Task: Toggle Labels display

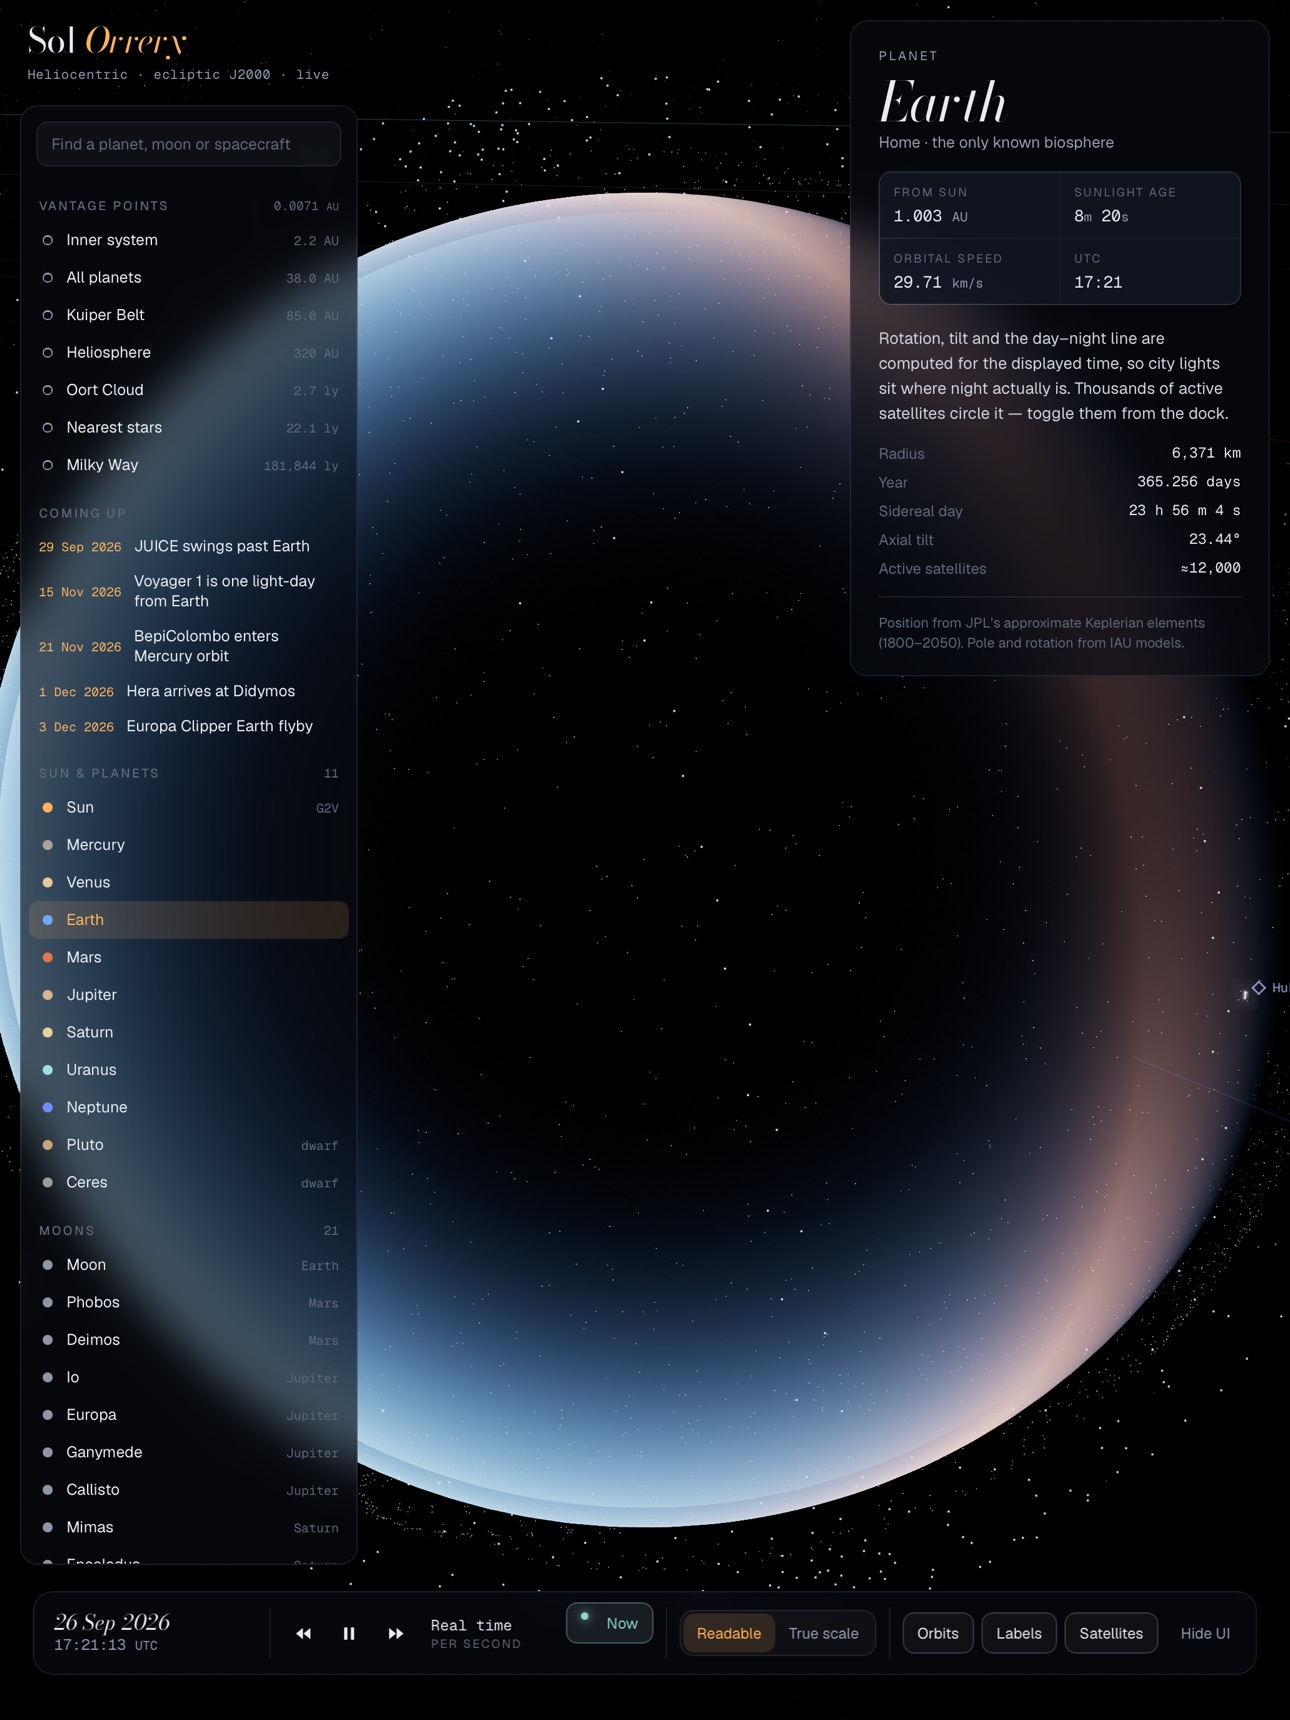Action: coord(1019,1633)
